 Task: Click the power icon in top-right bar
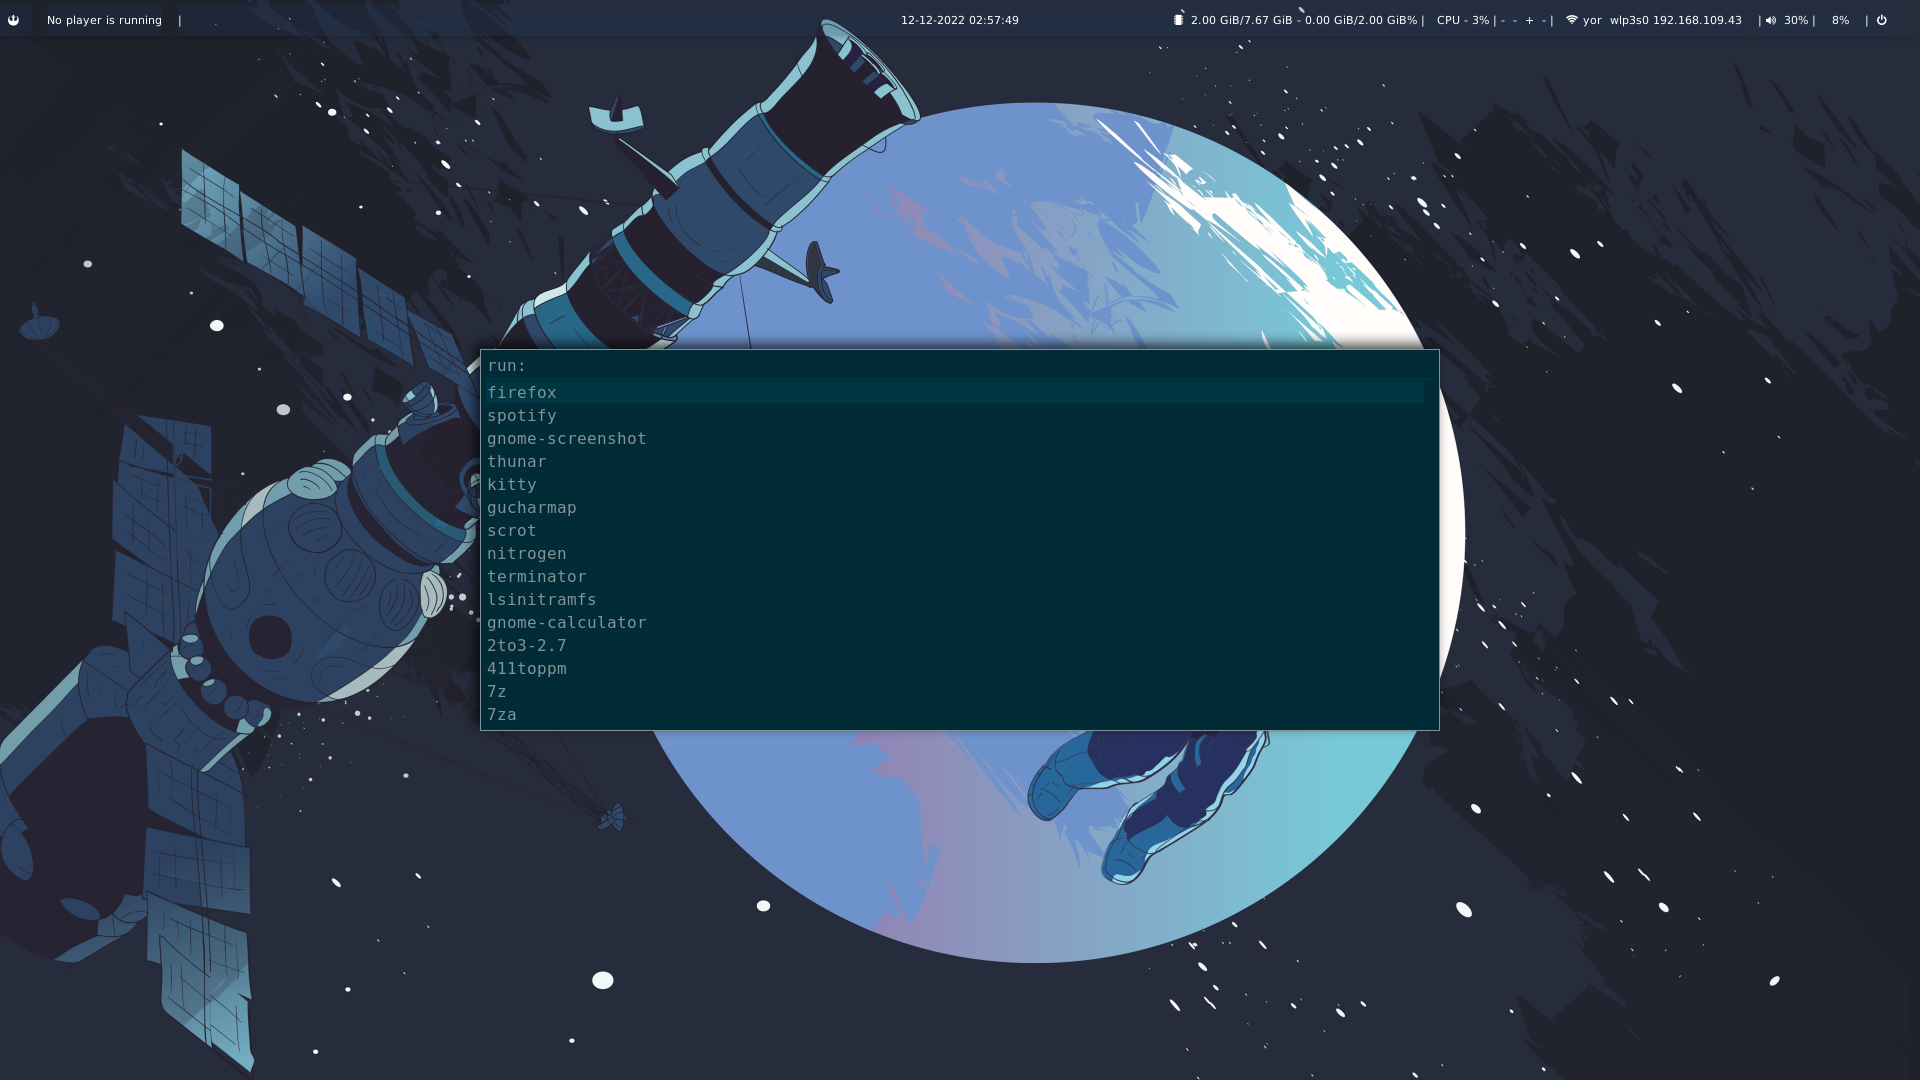[x=1881, y=20]
